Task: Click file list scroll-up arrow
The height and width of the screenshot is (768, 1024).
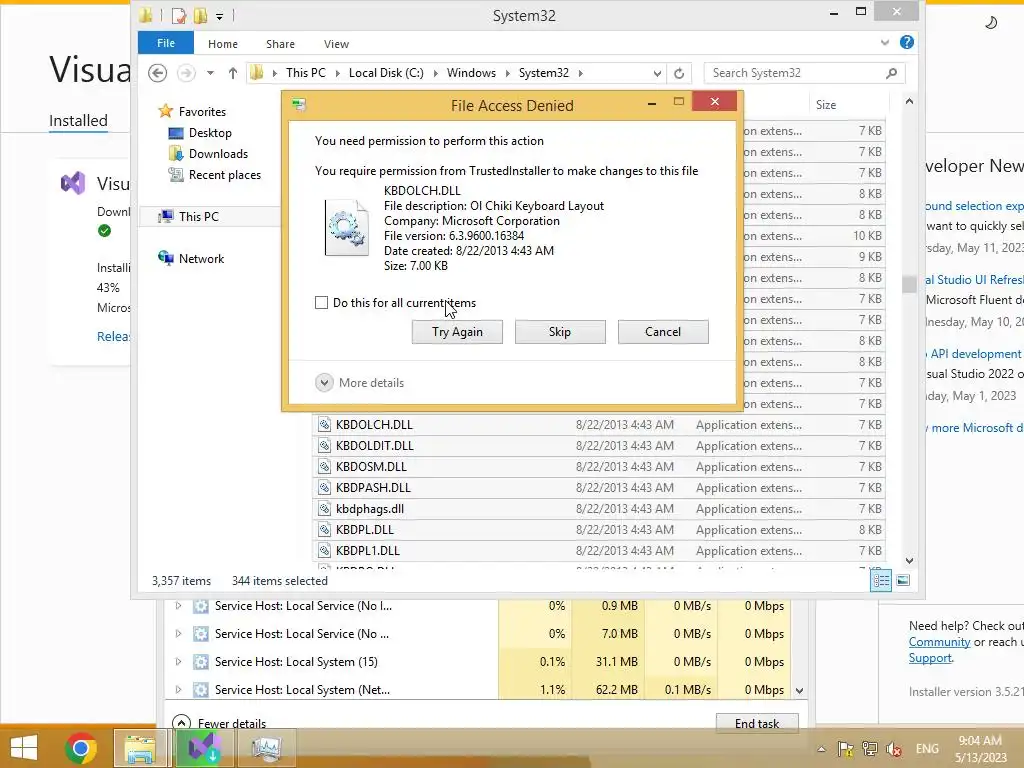Action: (909, 101)
